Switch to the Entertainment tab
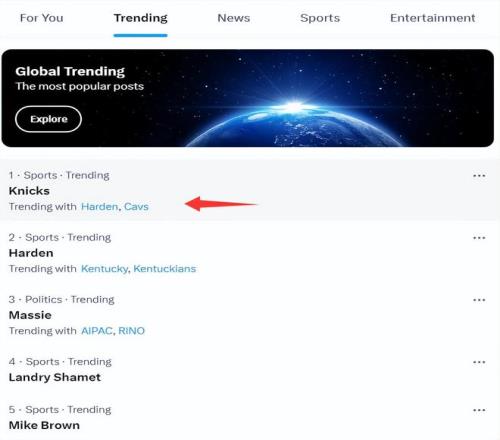The image size is (500, 440). 433,18
